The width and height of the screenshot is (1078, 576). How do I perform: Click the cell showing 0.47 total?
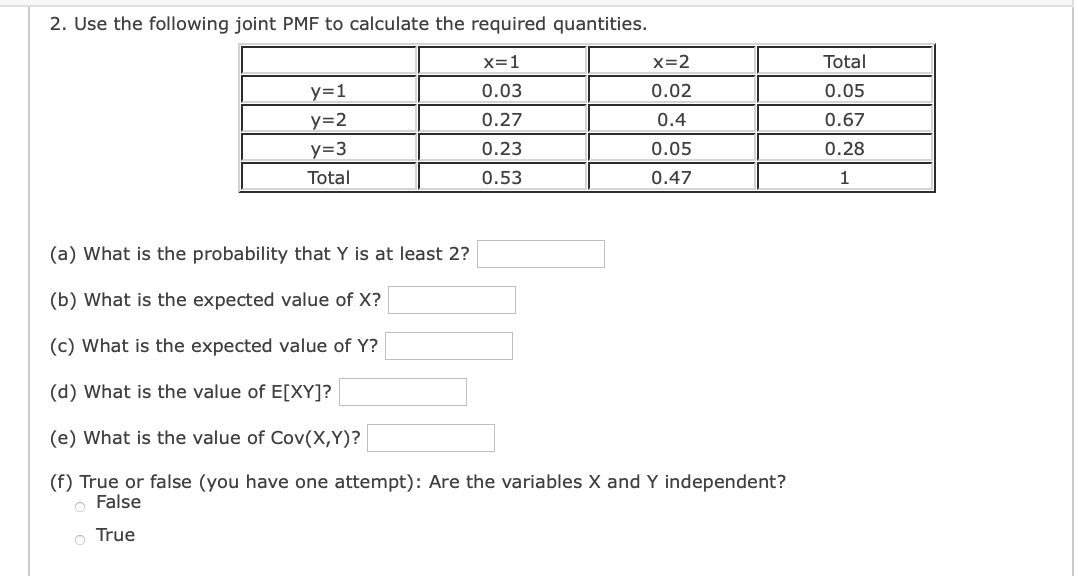(672, 176)
